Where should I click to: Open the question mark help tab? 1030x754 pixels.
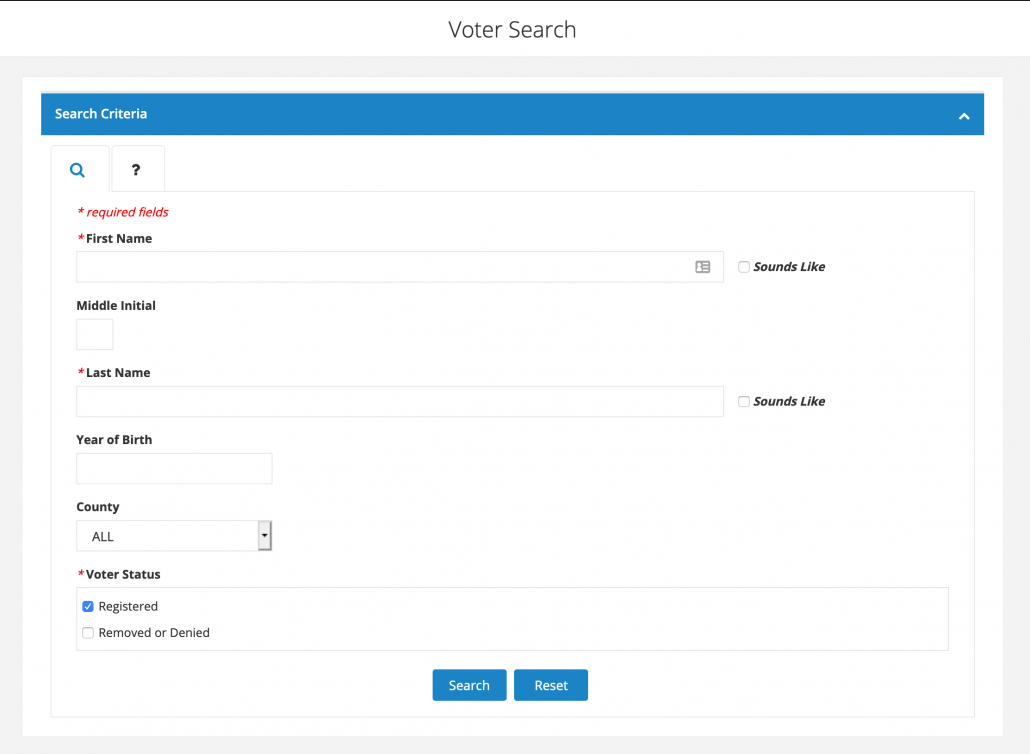point(138,169)
